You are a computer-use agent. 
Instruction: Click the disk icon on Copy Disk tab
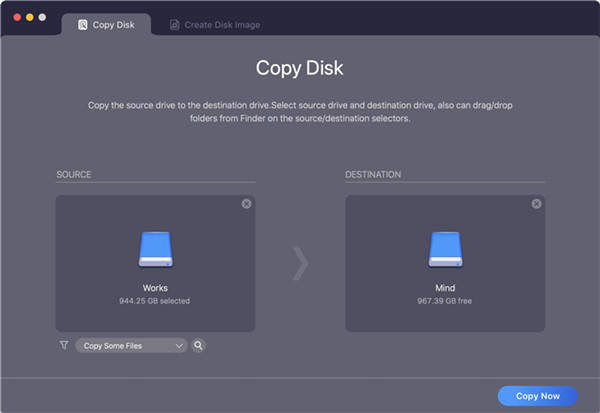[83, 24]
